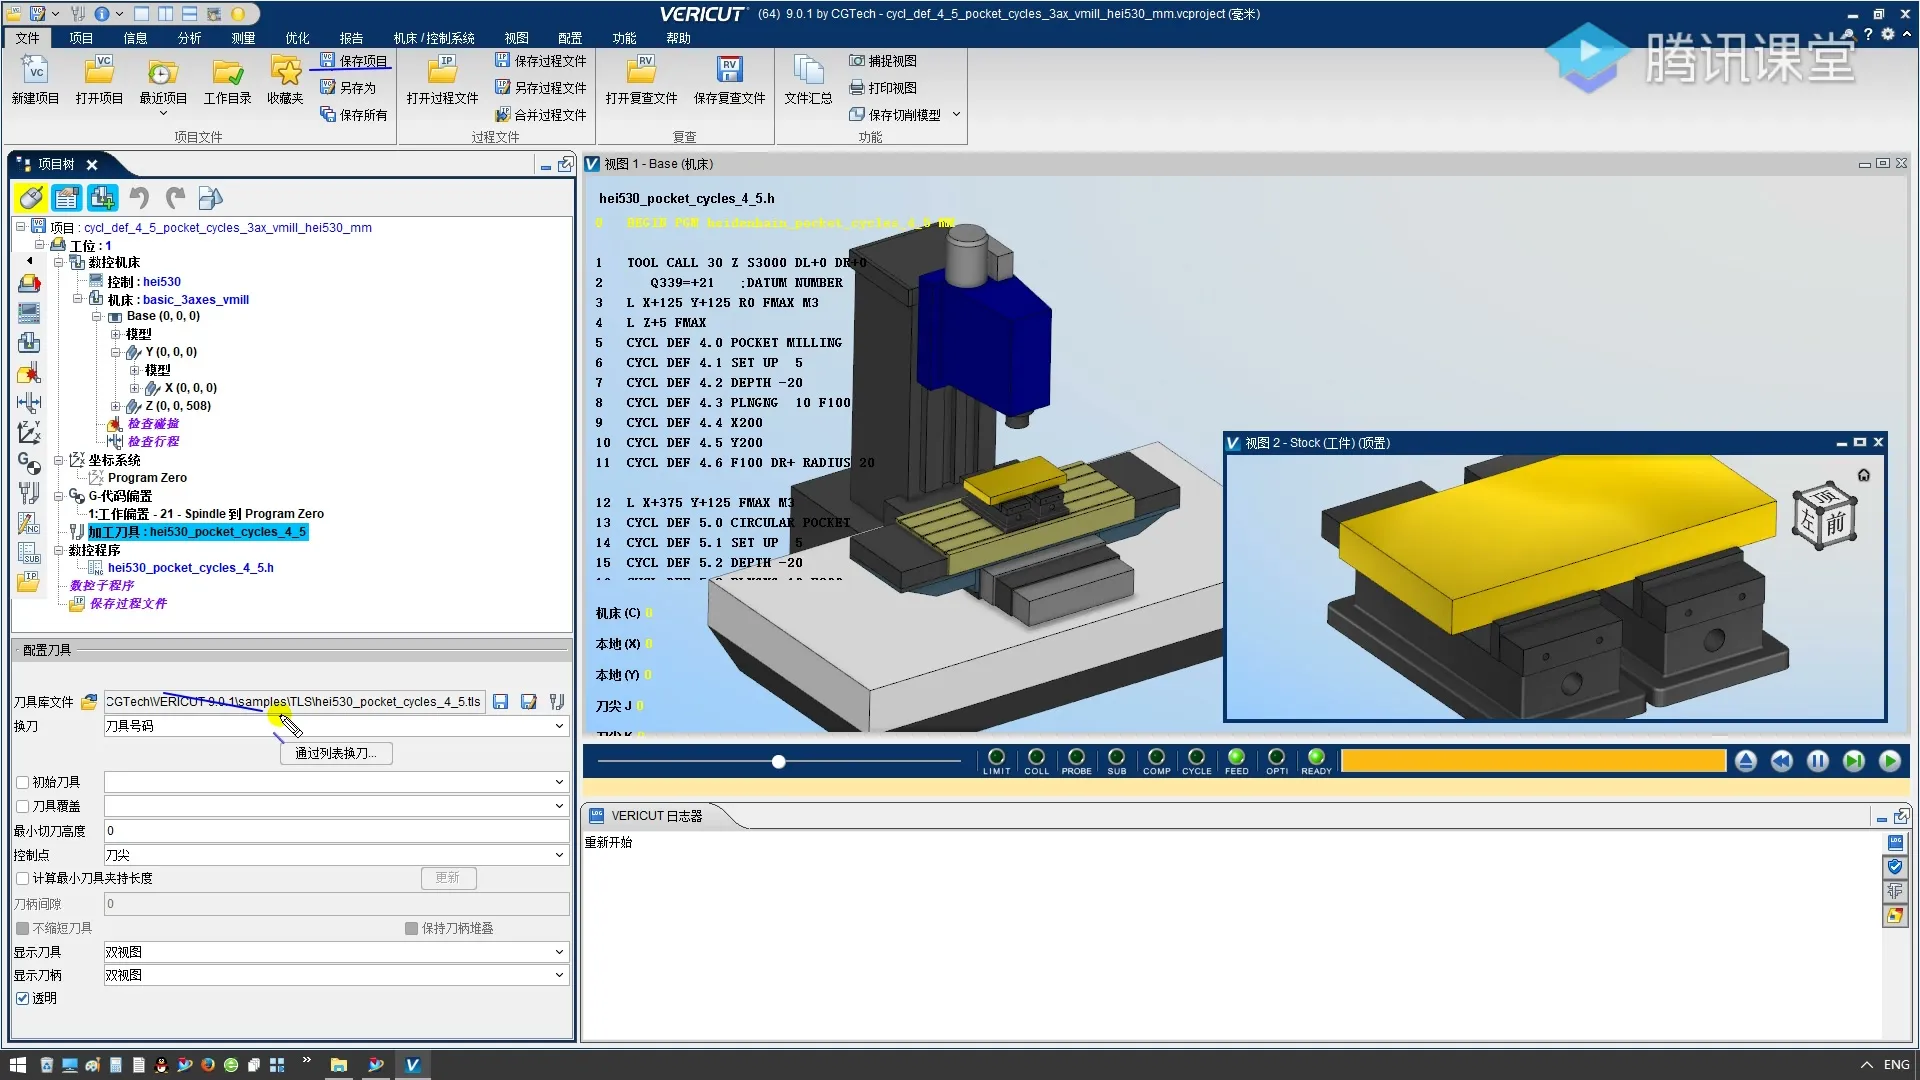Click 打开过程文件 icon in ribbon
The height and width of the screenshot is (1080, 1920).
[442, 71]
